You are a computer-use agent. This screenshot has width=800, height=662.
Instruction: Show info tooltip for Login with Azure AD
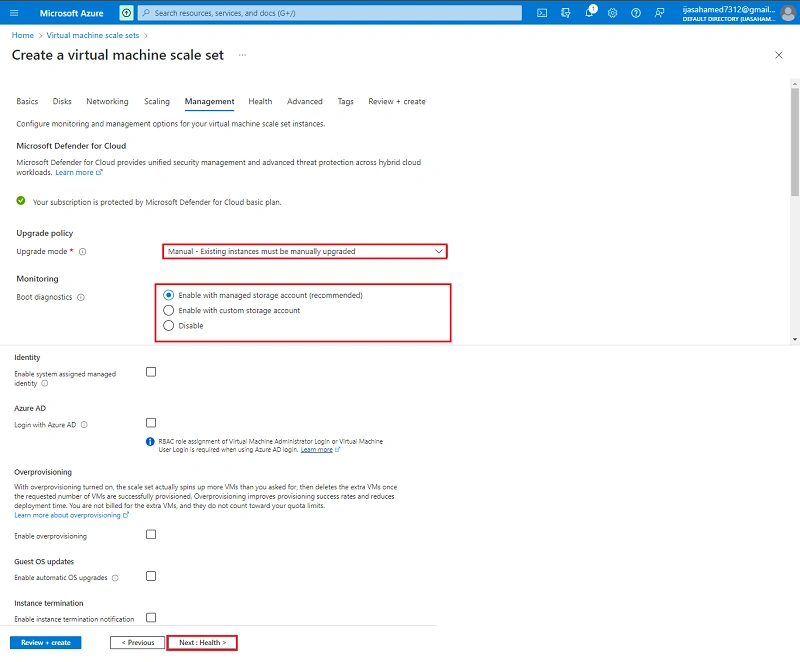84,425
